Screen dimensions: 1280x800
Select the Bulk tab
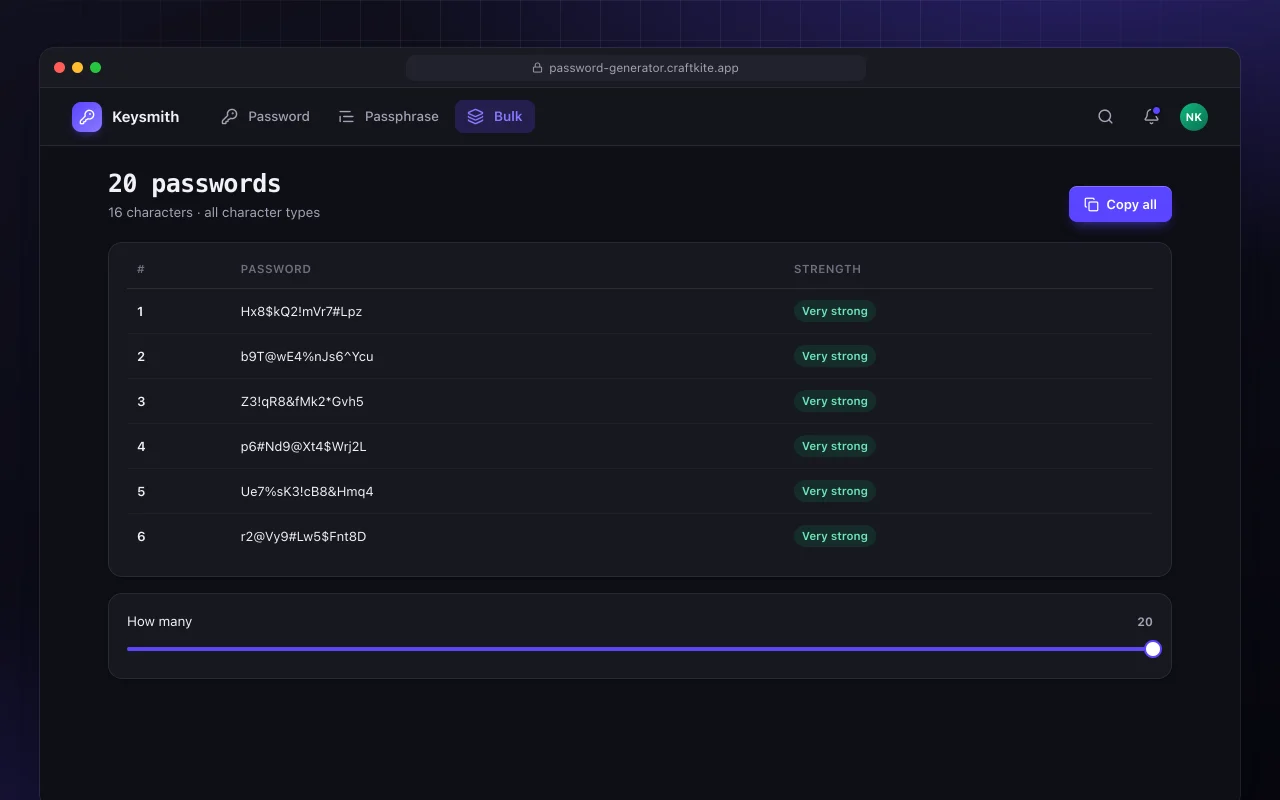tap(495, 117)
